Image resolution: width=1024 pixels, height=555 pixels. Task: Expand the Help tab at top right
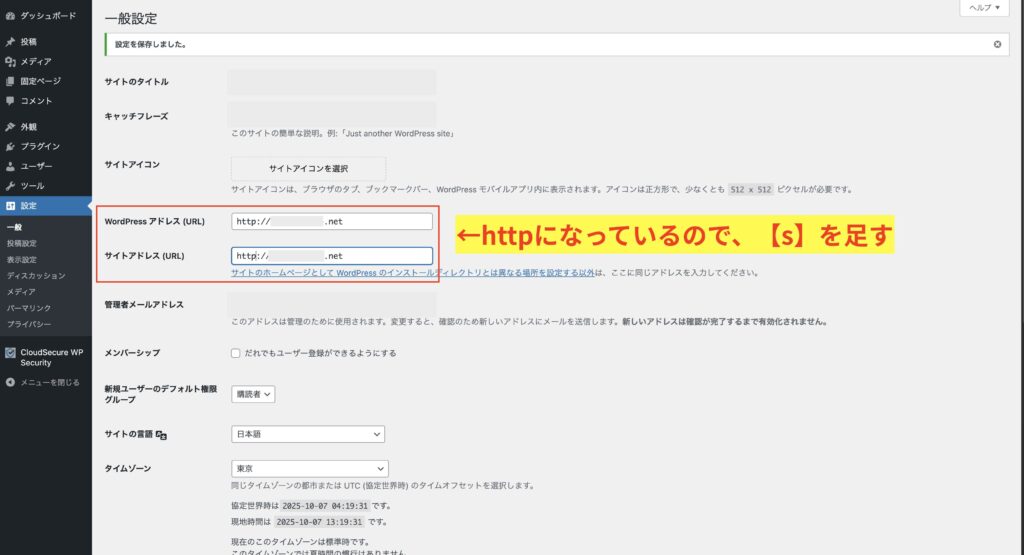985,8
